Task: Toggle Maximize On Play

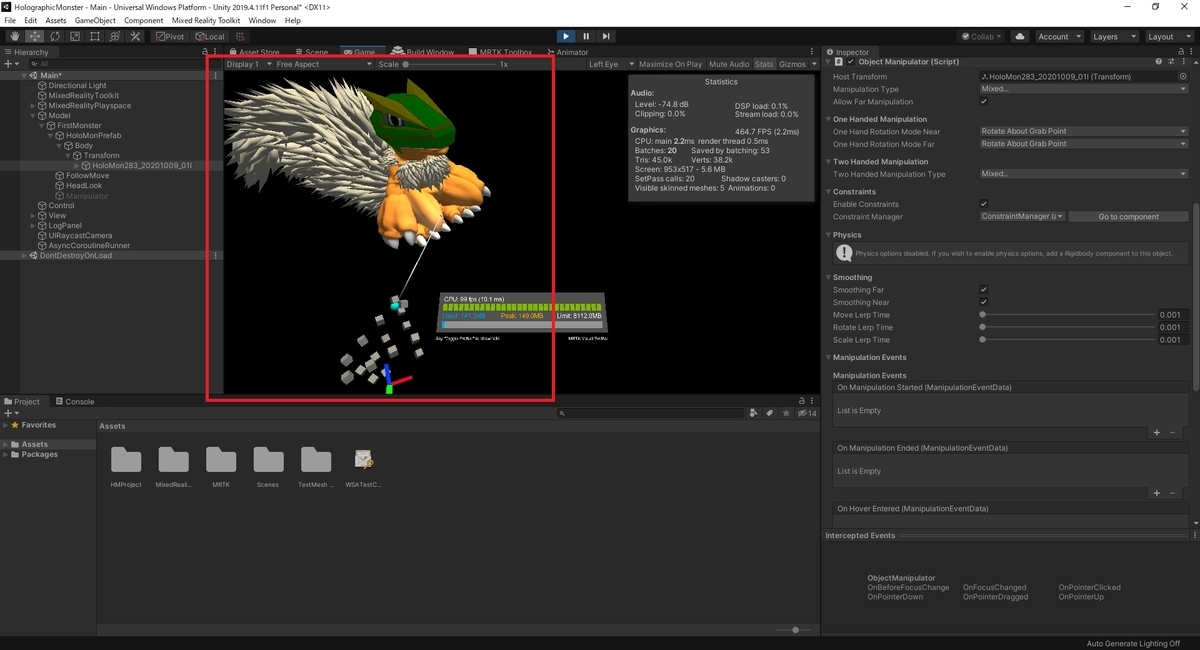Action: pyautogui.click(x=670, y=64)
